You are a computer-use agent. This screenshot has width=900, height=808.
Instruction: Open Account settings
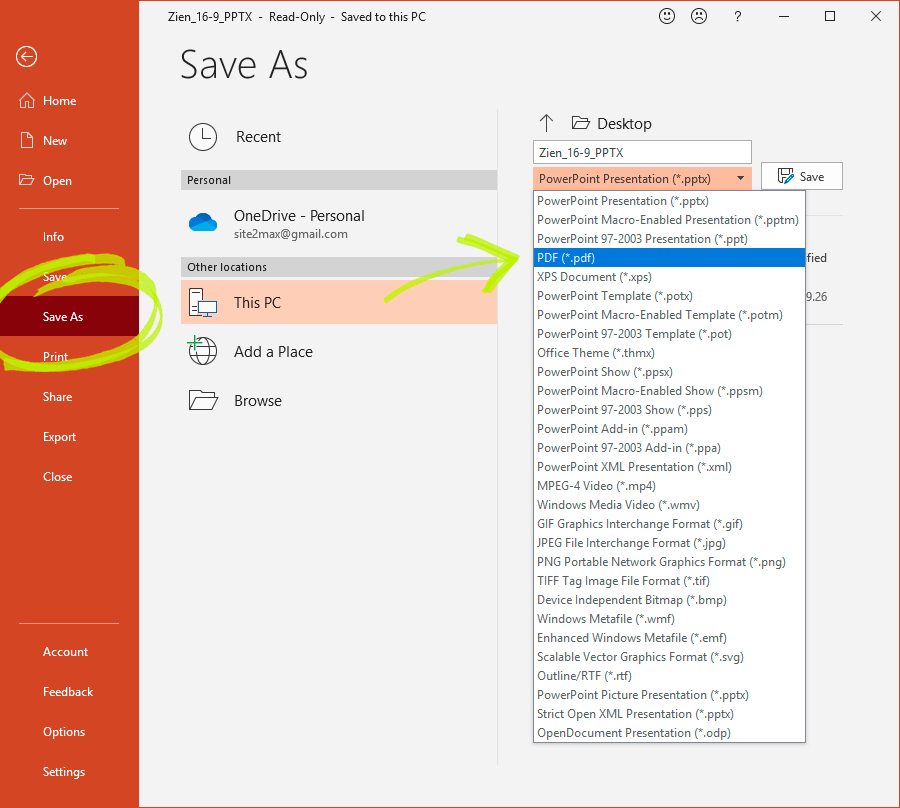click(65, 651)
